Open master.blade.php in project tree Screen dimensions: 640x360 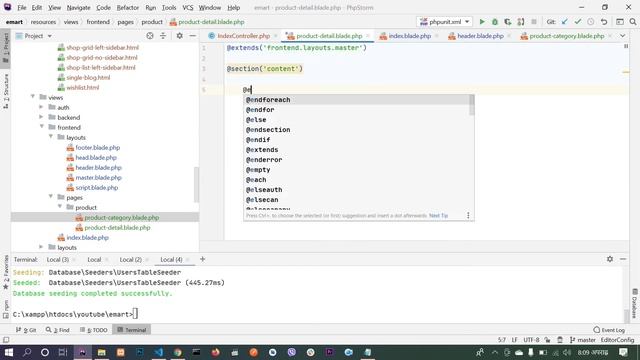pyautogui.click(x=98, y=178)
